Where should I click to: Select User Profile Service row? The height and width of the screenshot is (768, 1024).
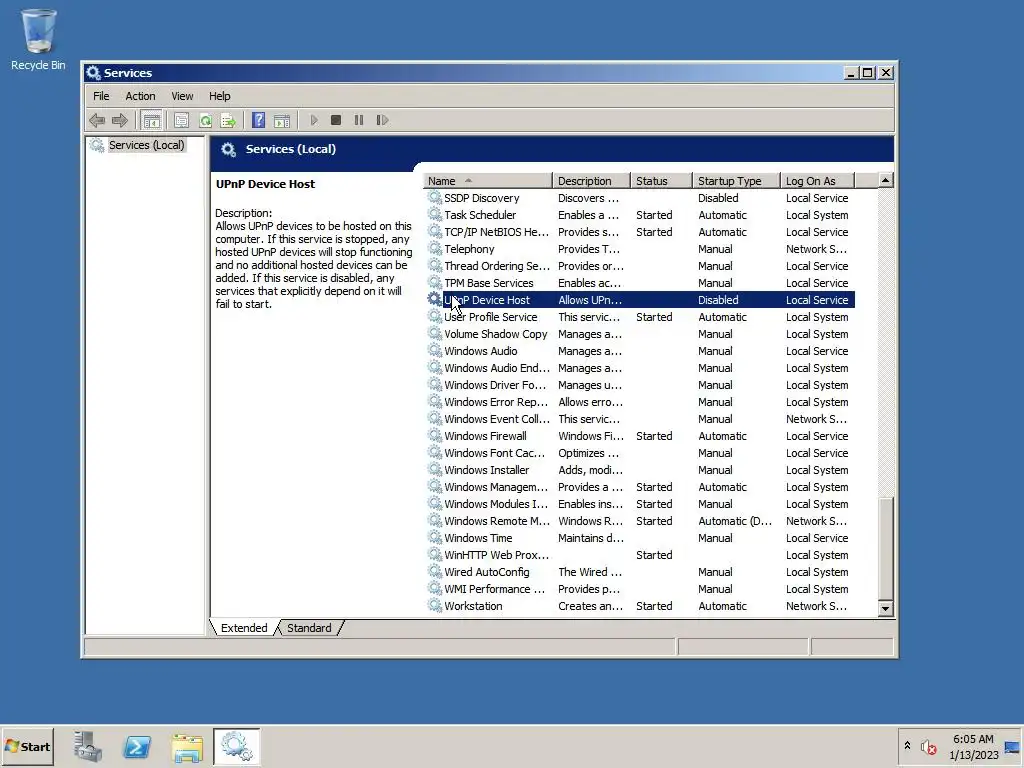point(639,317)
